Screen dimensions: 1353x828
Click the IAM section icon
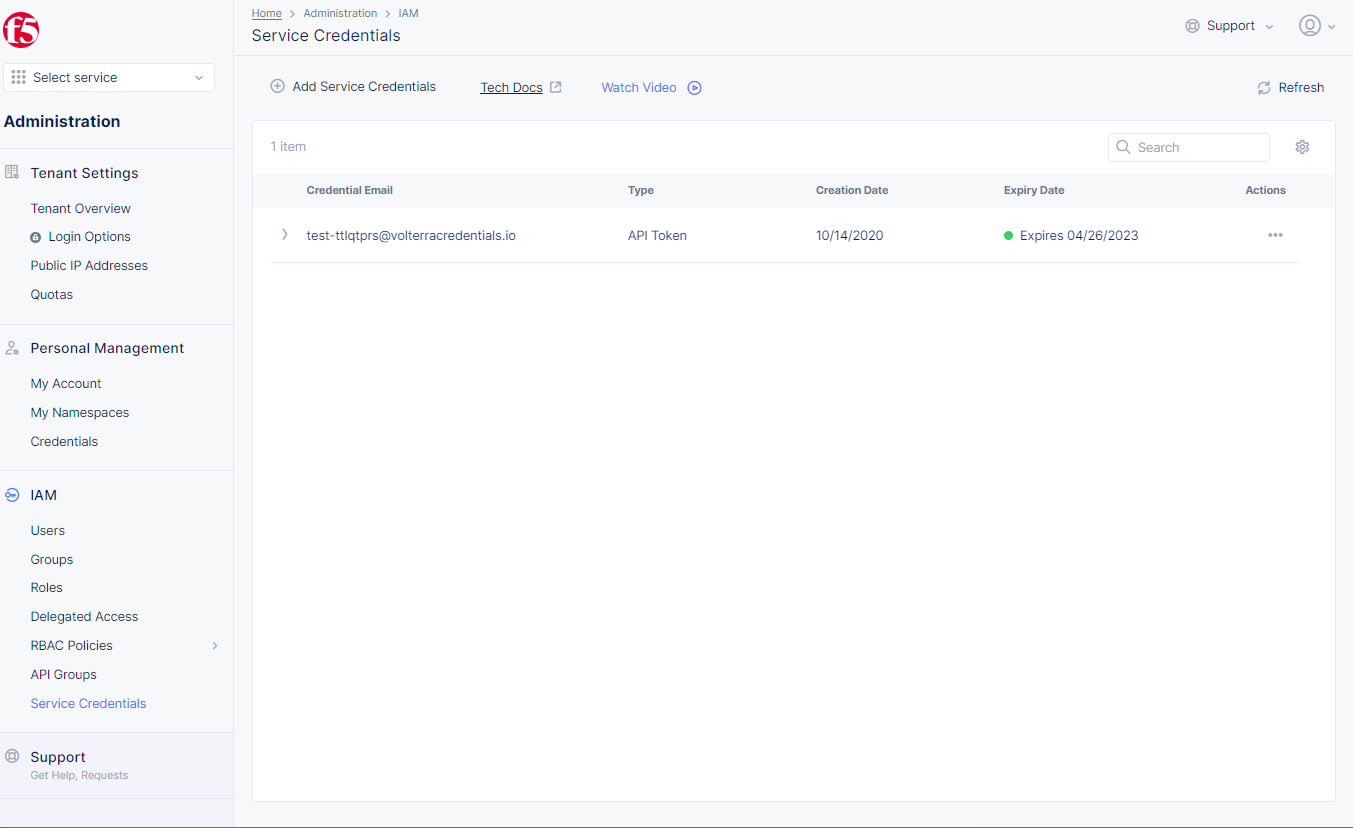(x=11, y=494)
